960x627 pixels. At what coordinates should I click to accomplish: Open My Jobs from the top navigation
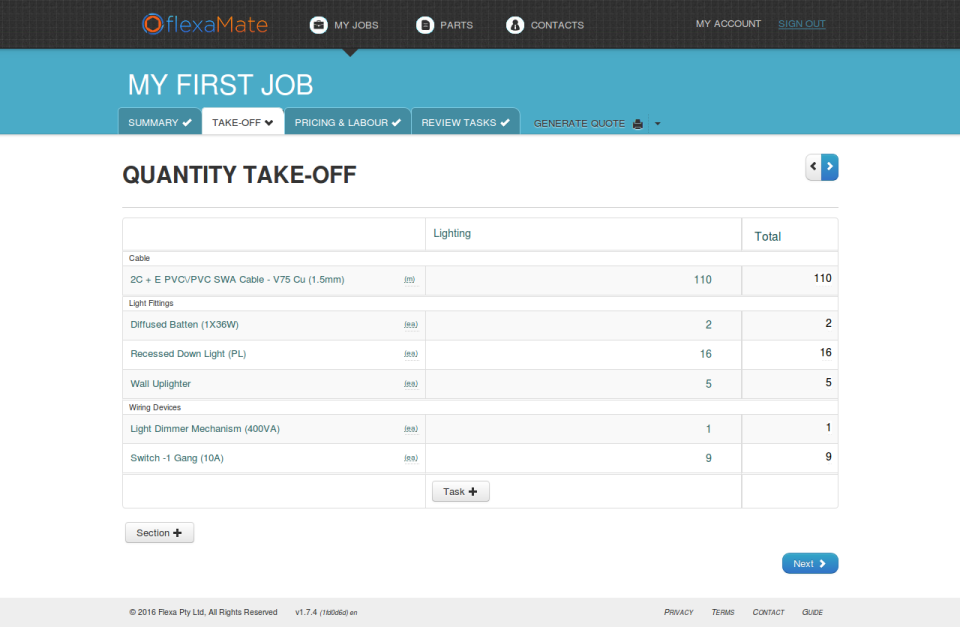[345, 25]
